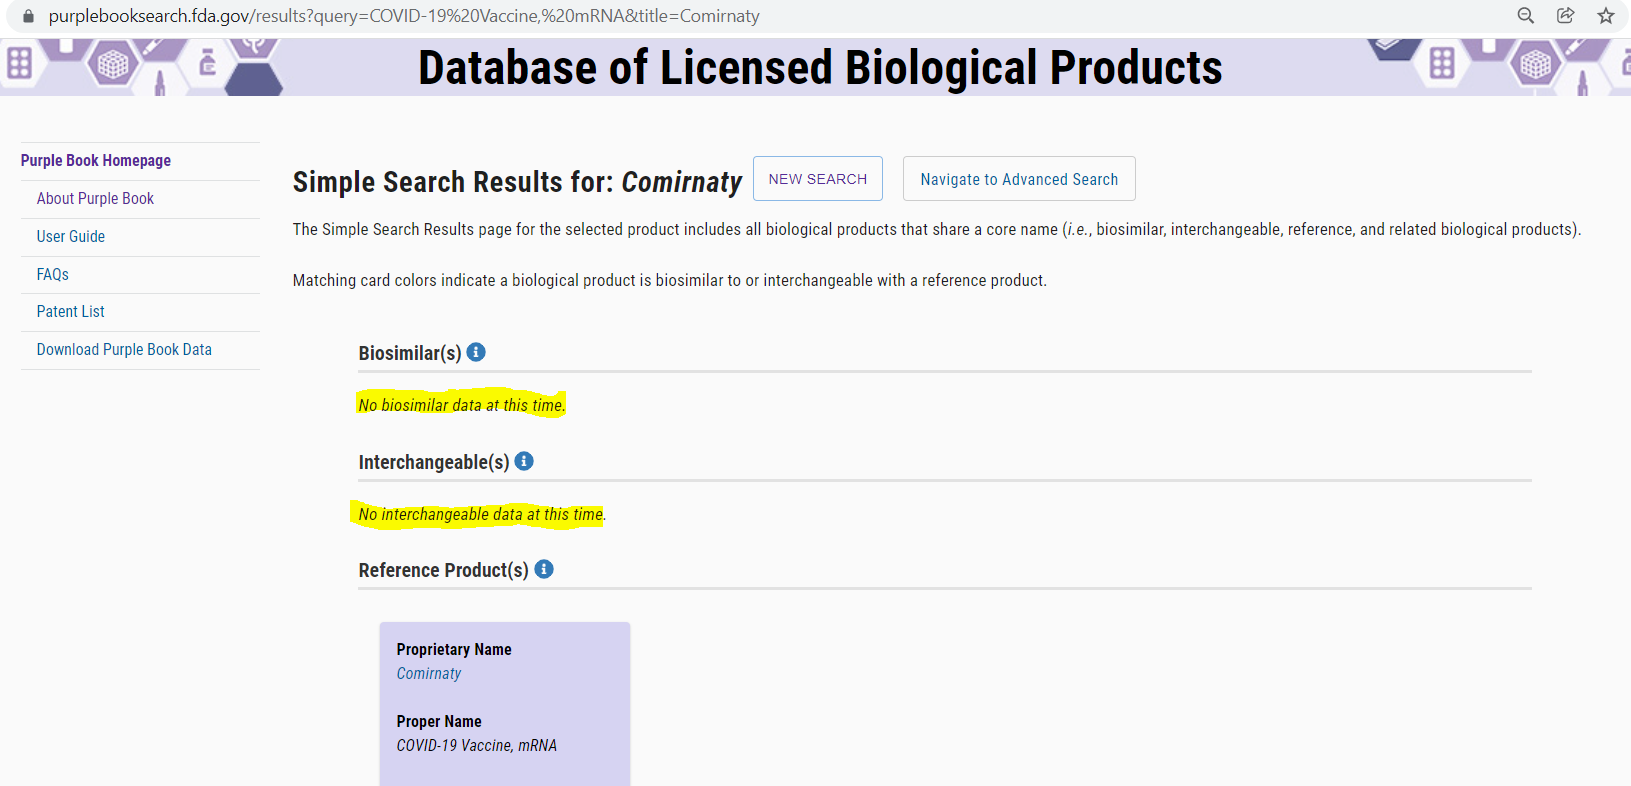The image size is (1631, 786).
Task: Click the Biosimilar(s) section heading
Action: (410, 353)
